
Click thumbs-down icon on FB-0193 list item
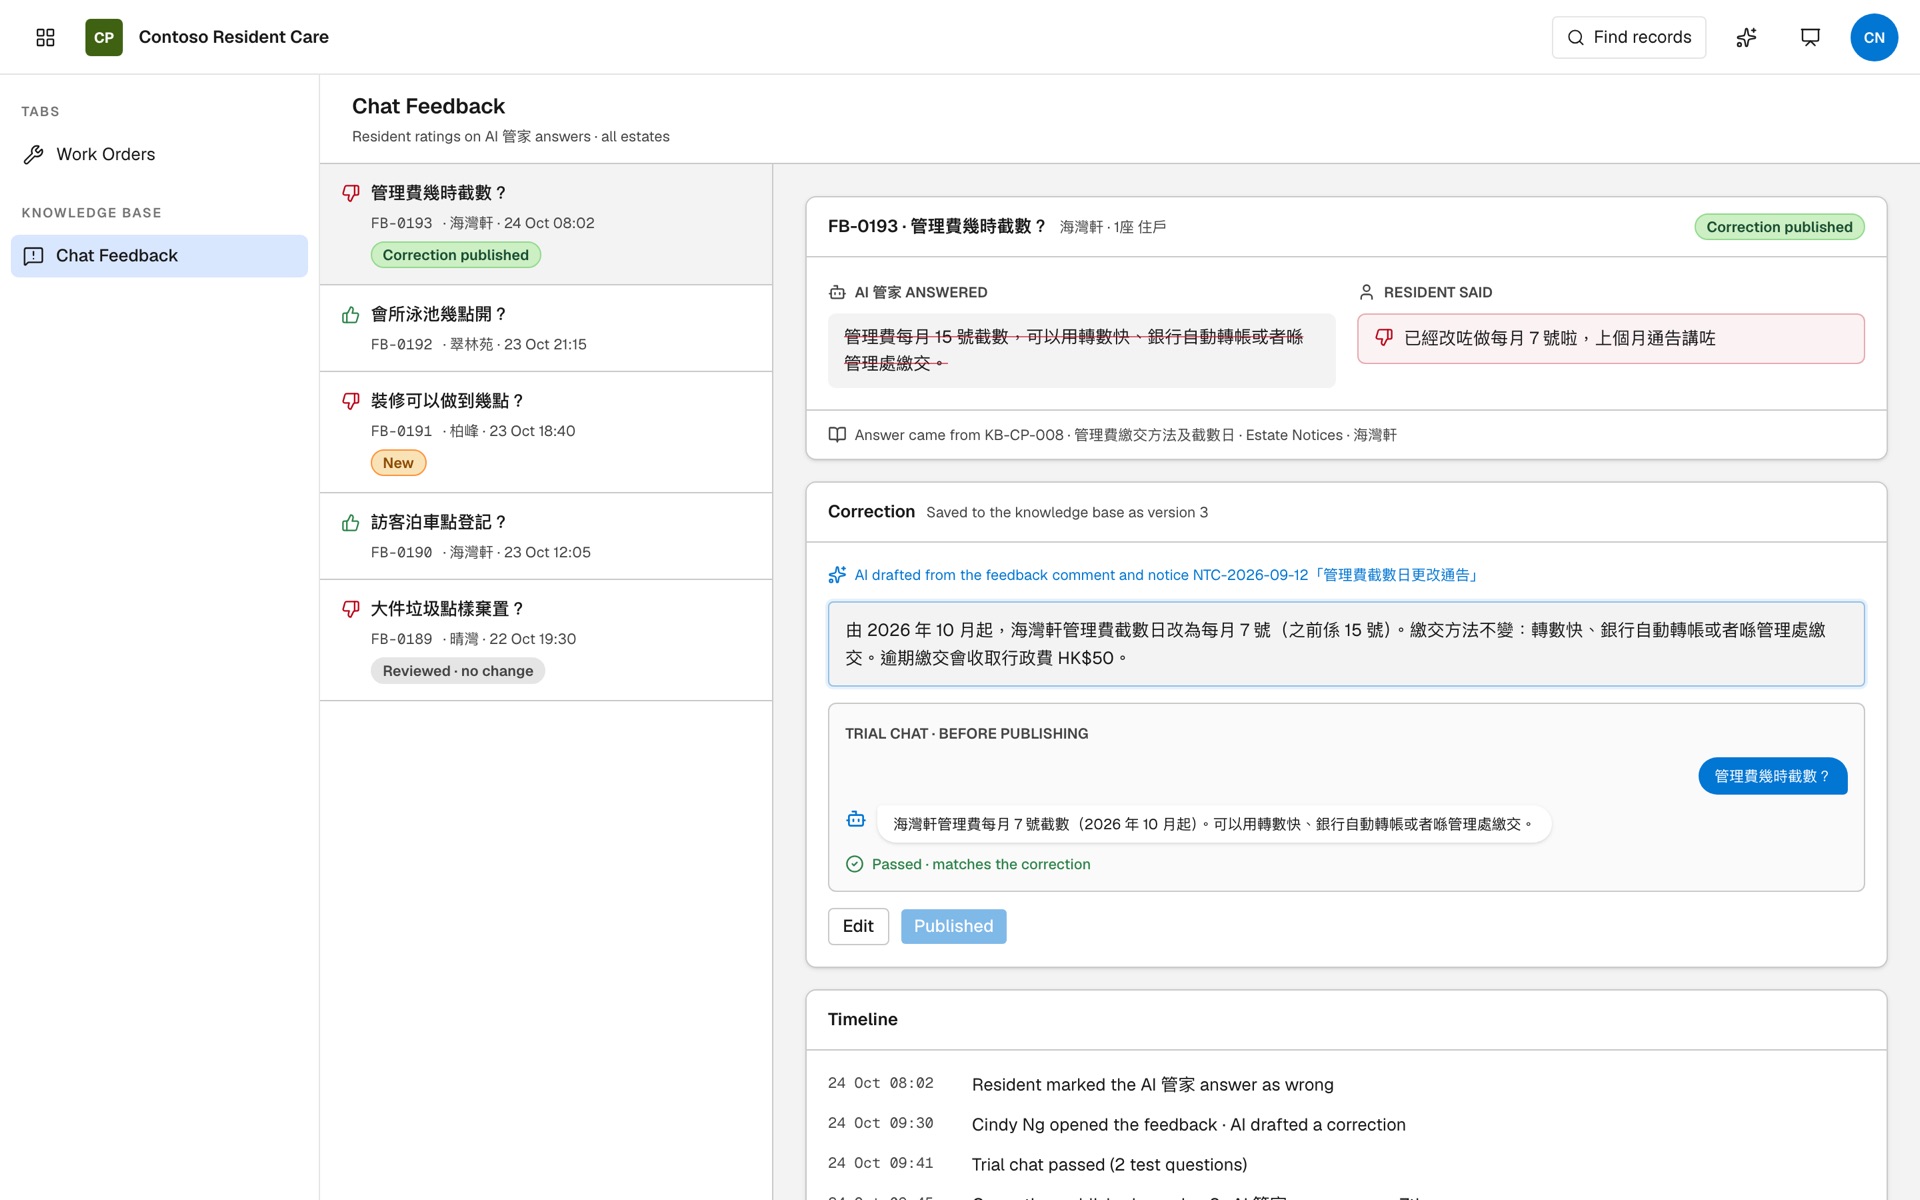(x=350, y=193)
